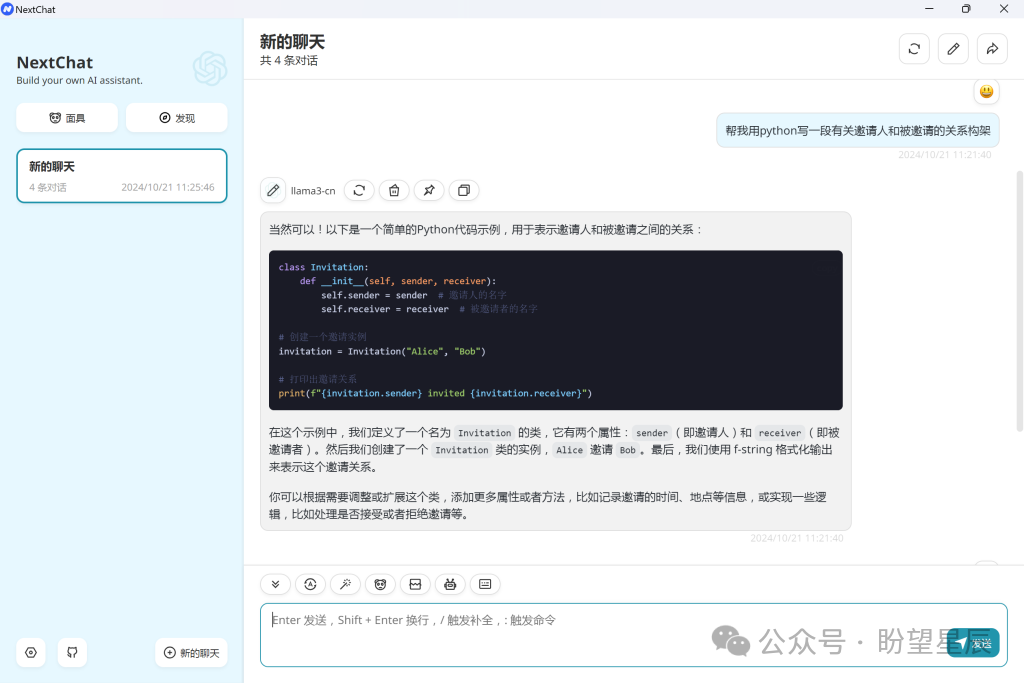
Task: Click the '共 4 条对话' subtitle
Action: [289, 61]
